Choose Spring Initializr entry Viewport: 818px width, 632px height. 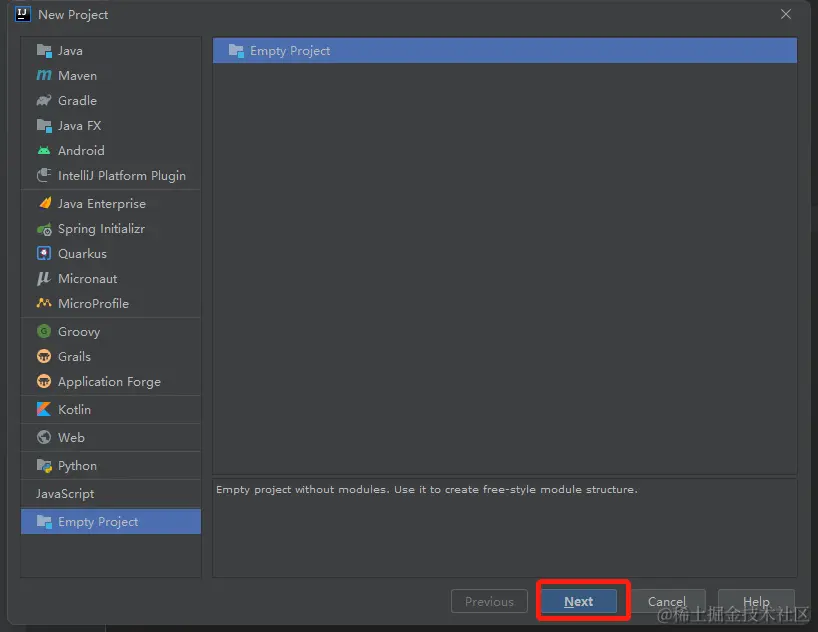[x=111, y=229]
